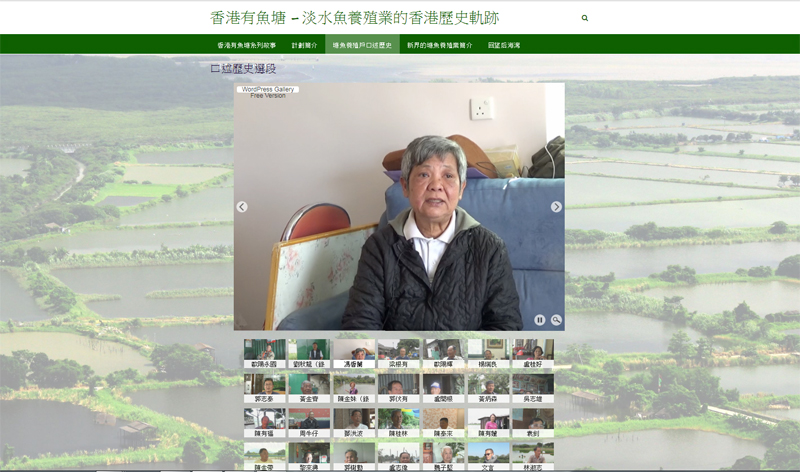Image resolution: width=800 pixels, height=472 pixels.
Task: Choose the 吳志雄 thumbnail
Action: pos(532,387)
